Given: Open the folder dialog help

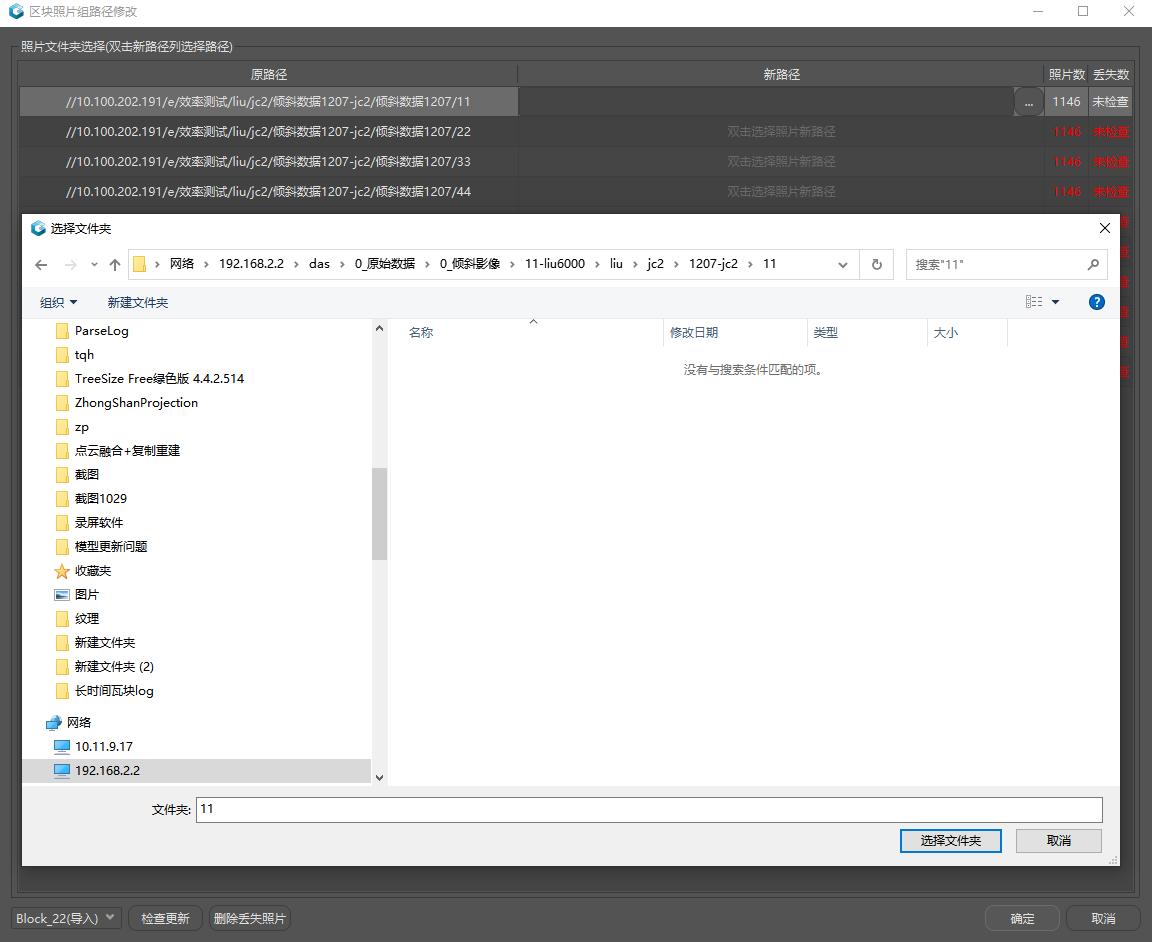Looking at the screenshot, I should 1096,302.
